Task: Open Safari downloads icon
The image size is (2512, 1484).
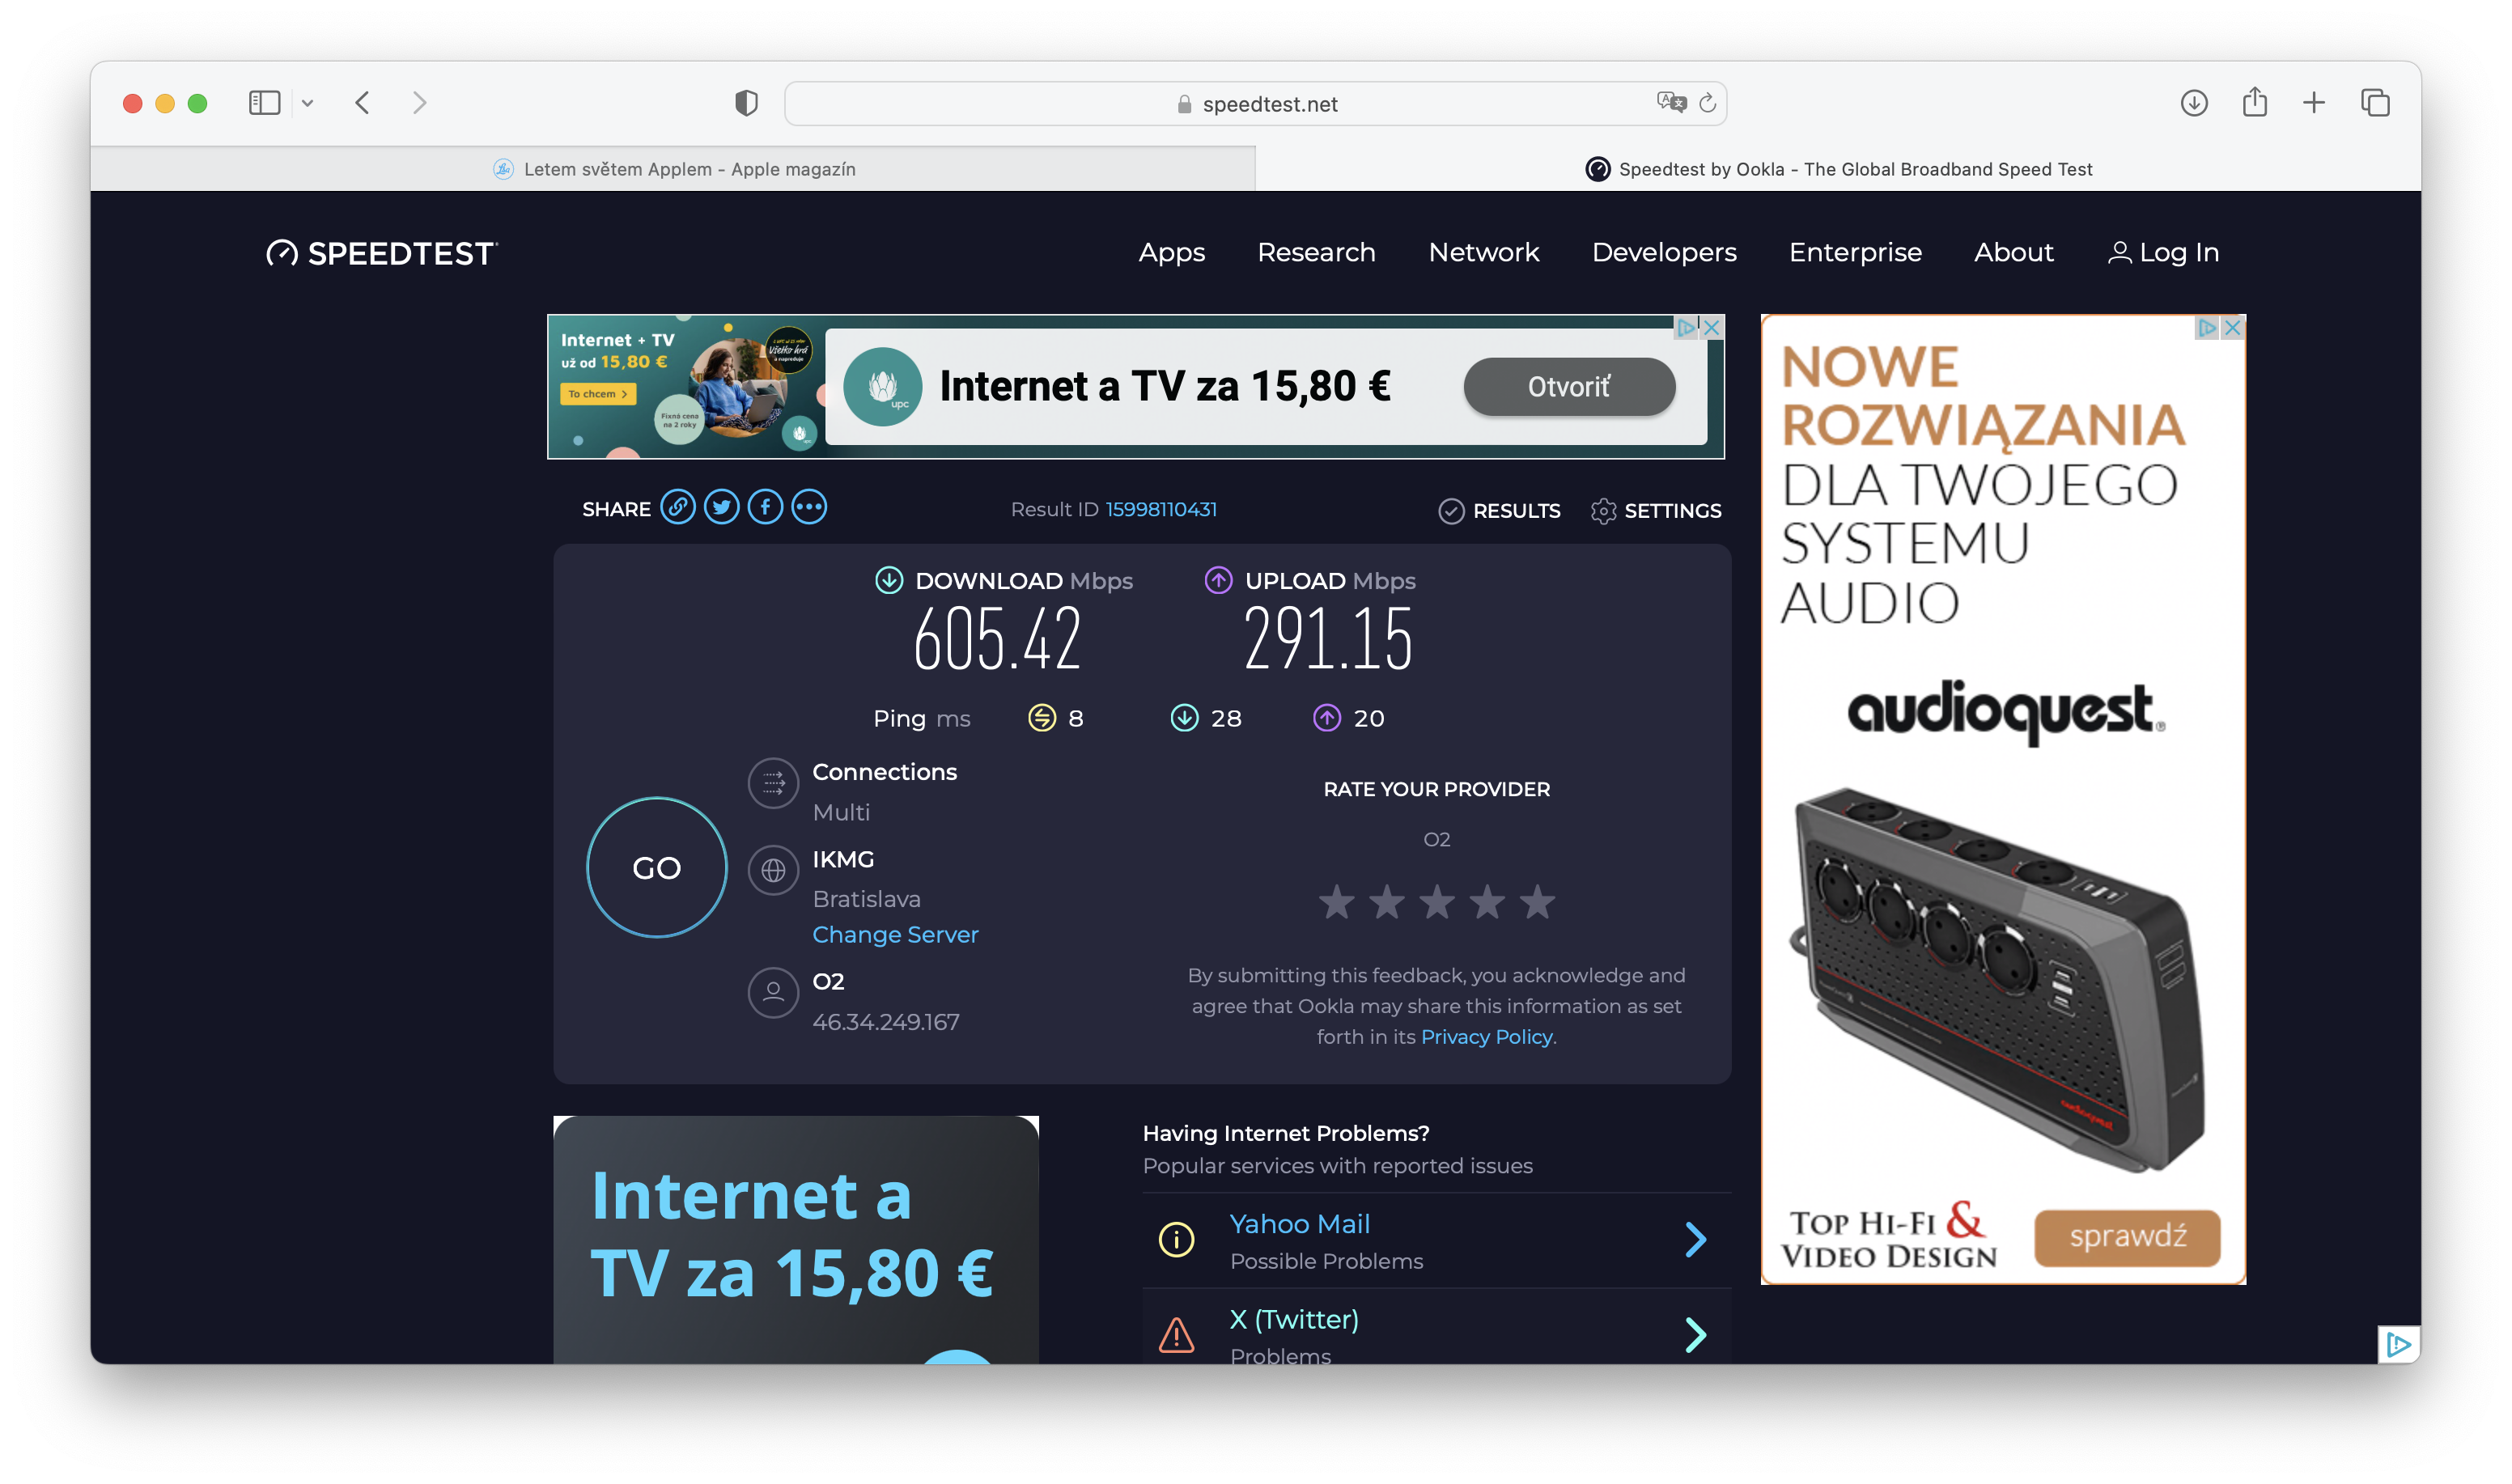Action: pyautogui.click(x=2194, y=103)
